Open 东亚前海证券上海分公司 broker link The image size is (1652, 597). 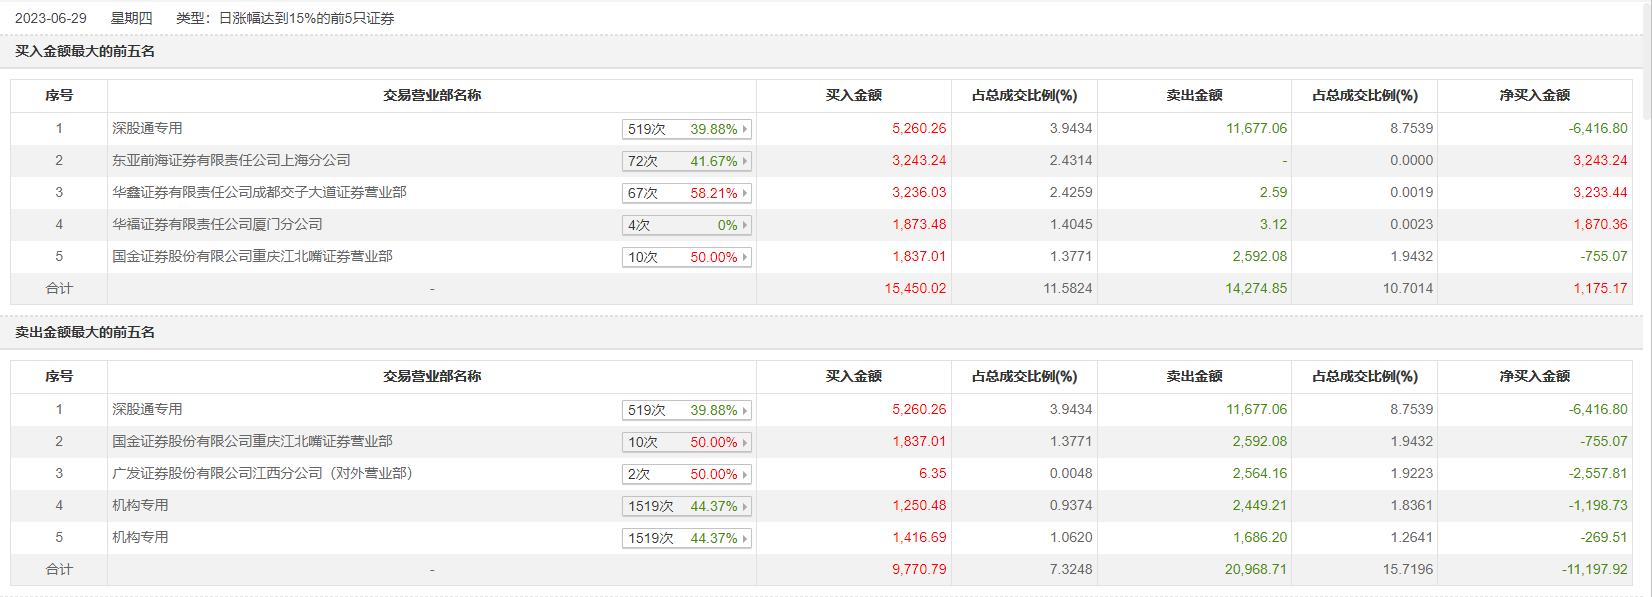pyautogui.click(x=231, y=160)
